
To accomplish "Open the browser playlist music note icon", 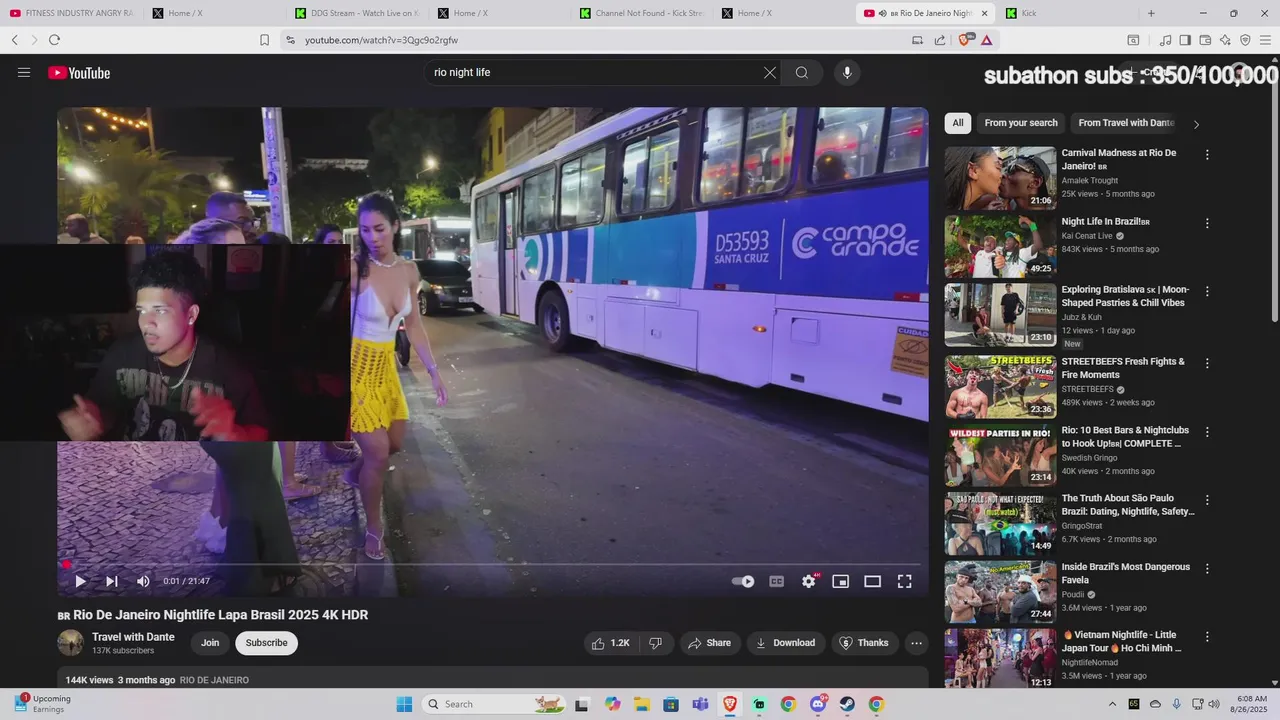I will 1165,40.
